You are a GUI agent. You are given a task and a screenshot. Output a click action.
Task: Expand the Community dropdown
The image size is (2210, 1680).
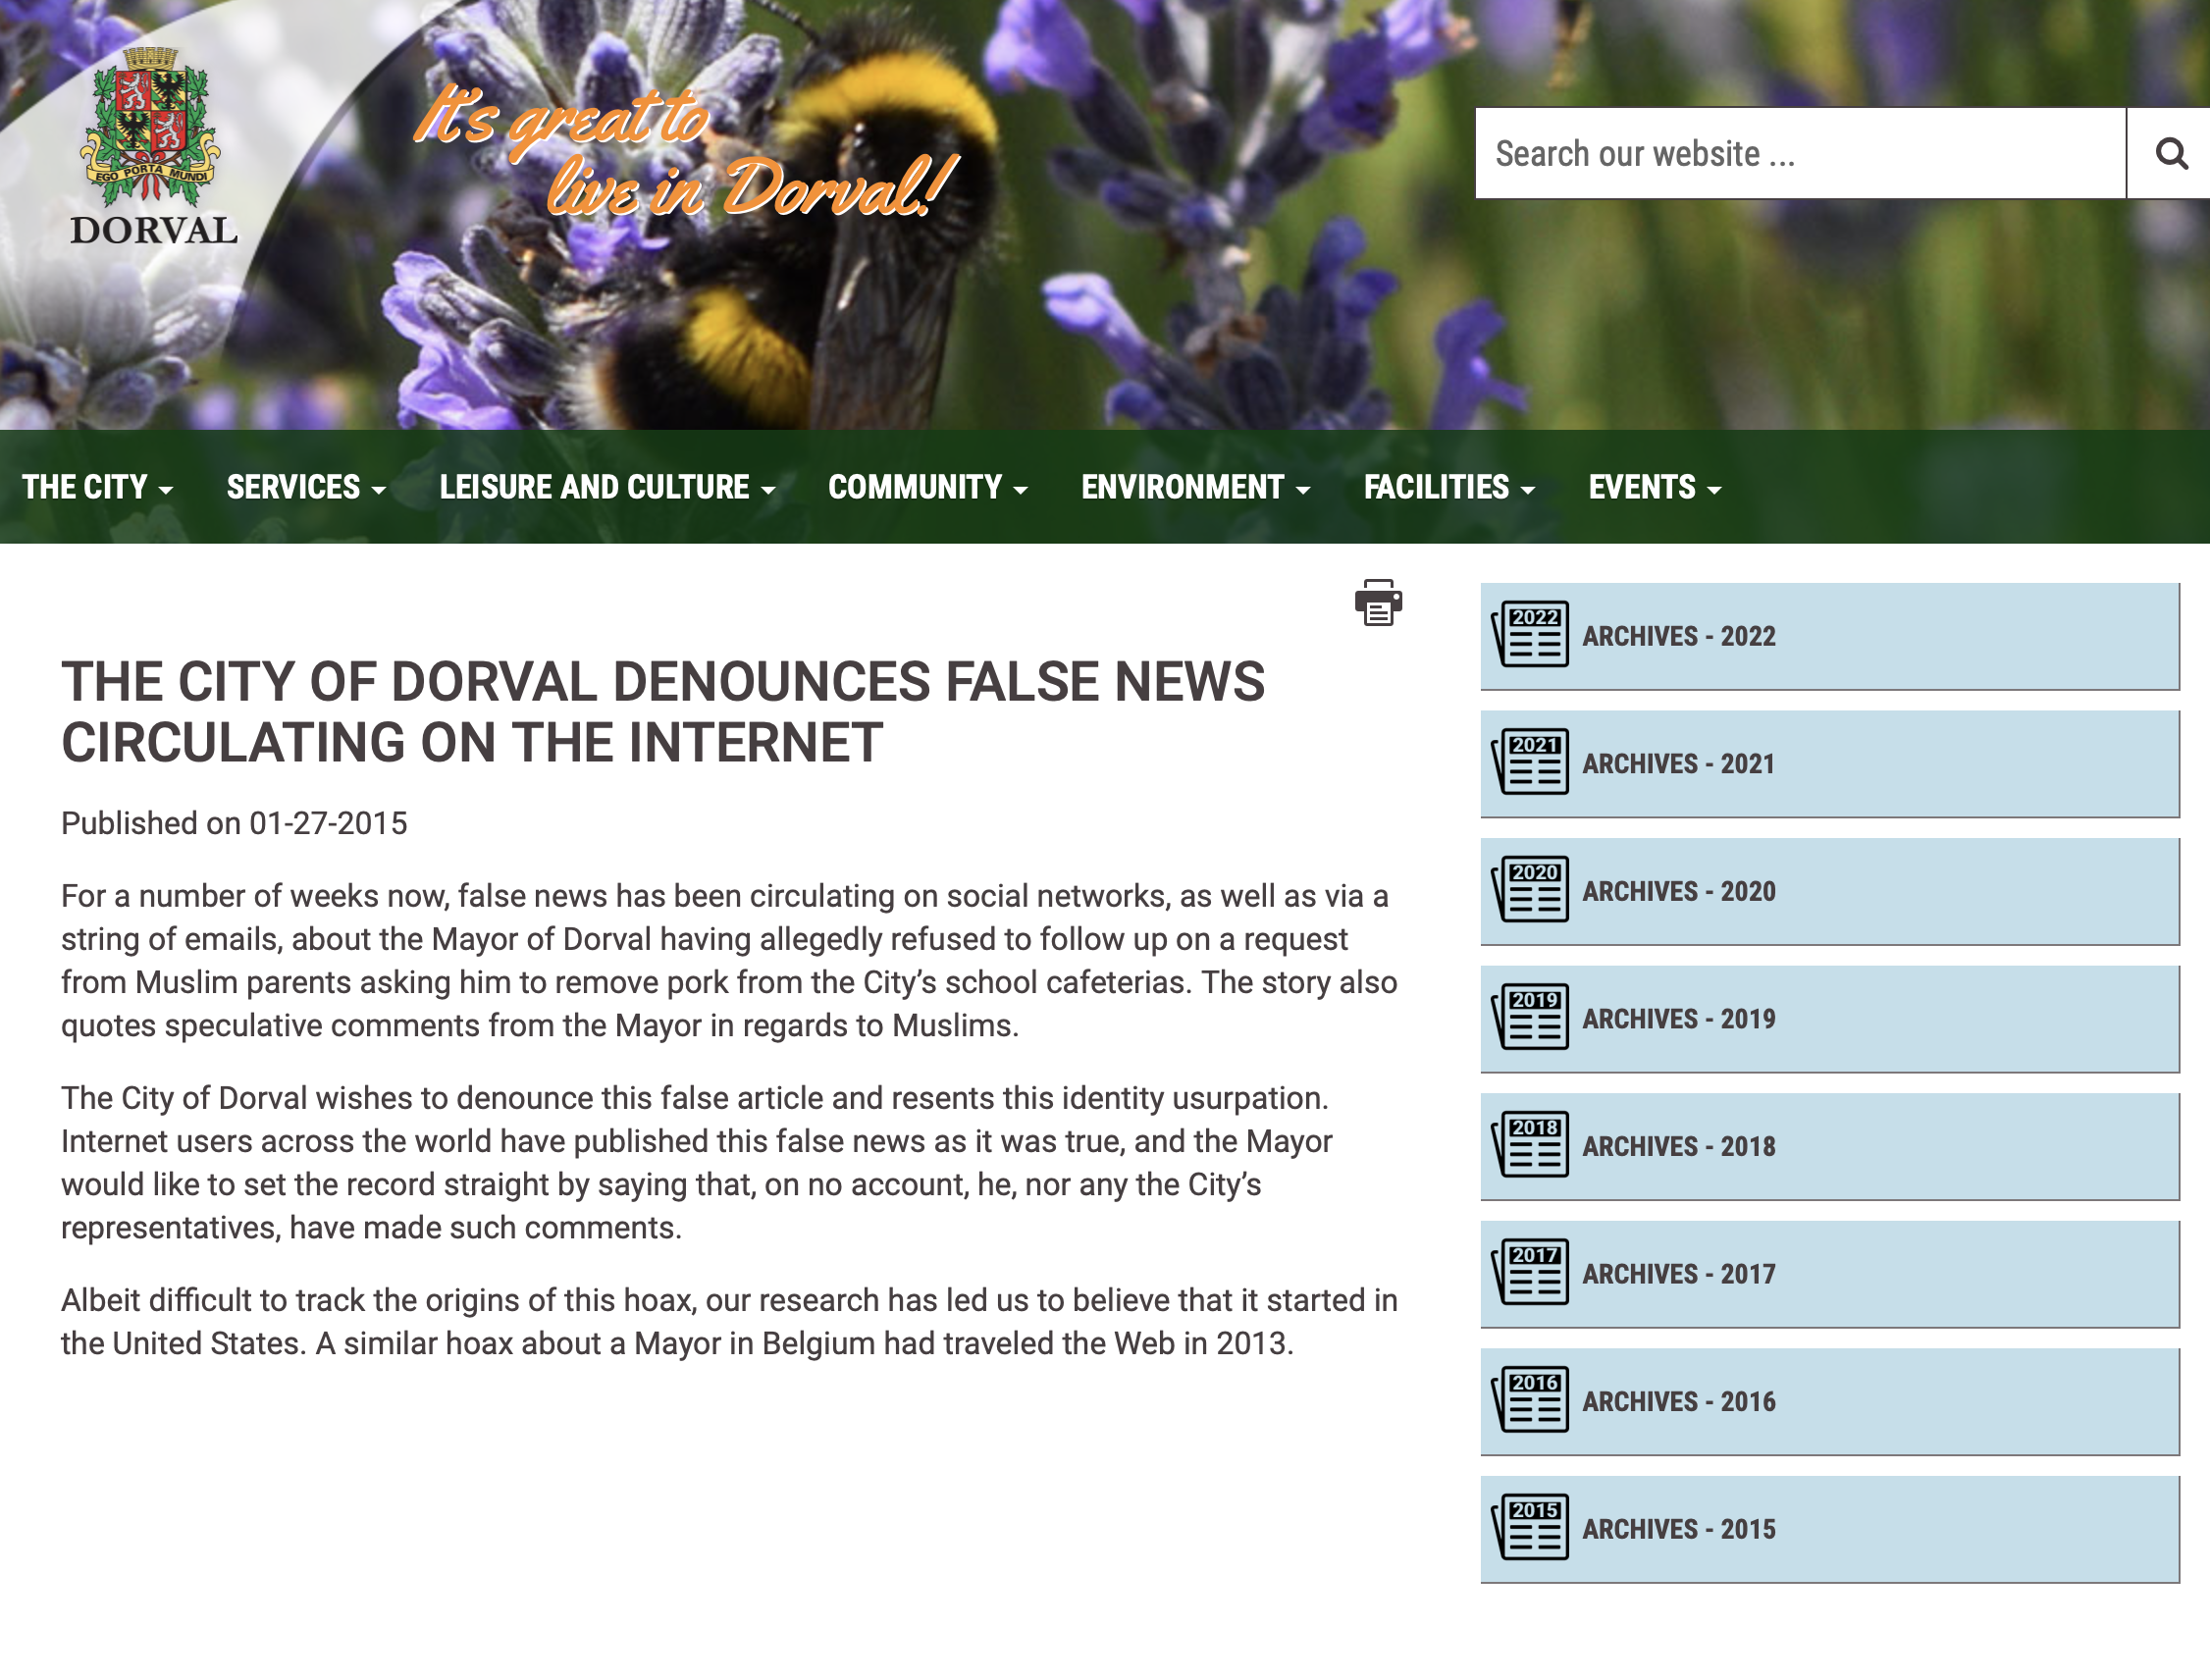[x=928, y=487]
